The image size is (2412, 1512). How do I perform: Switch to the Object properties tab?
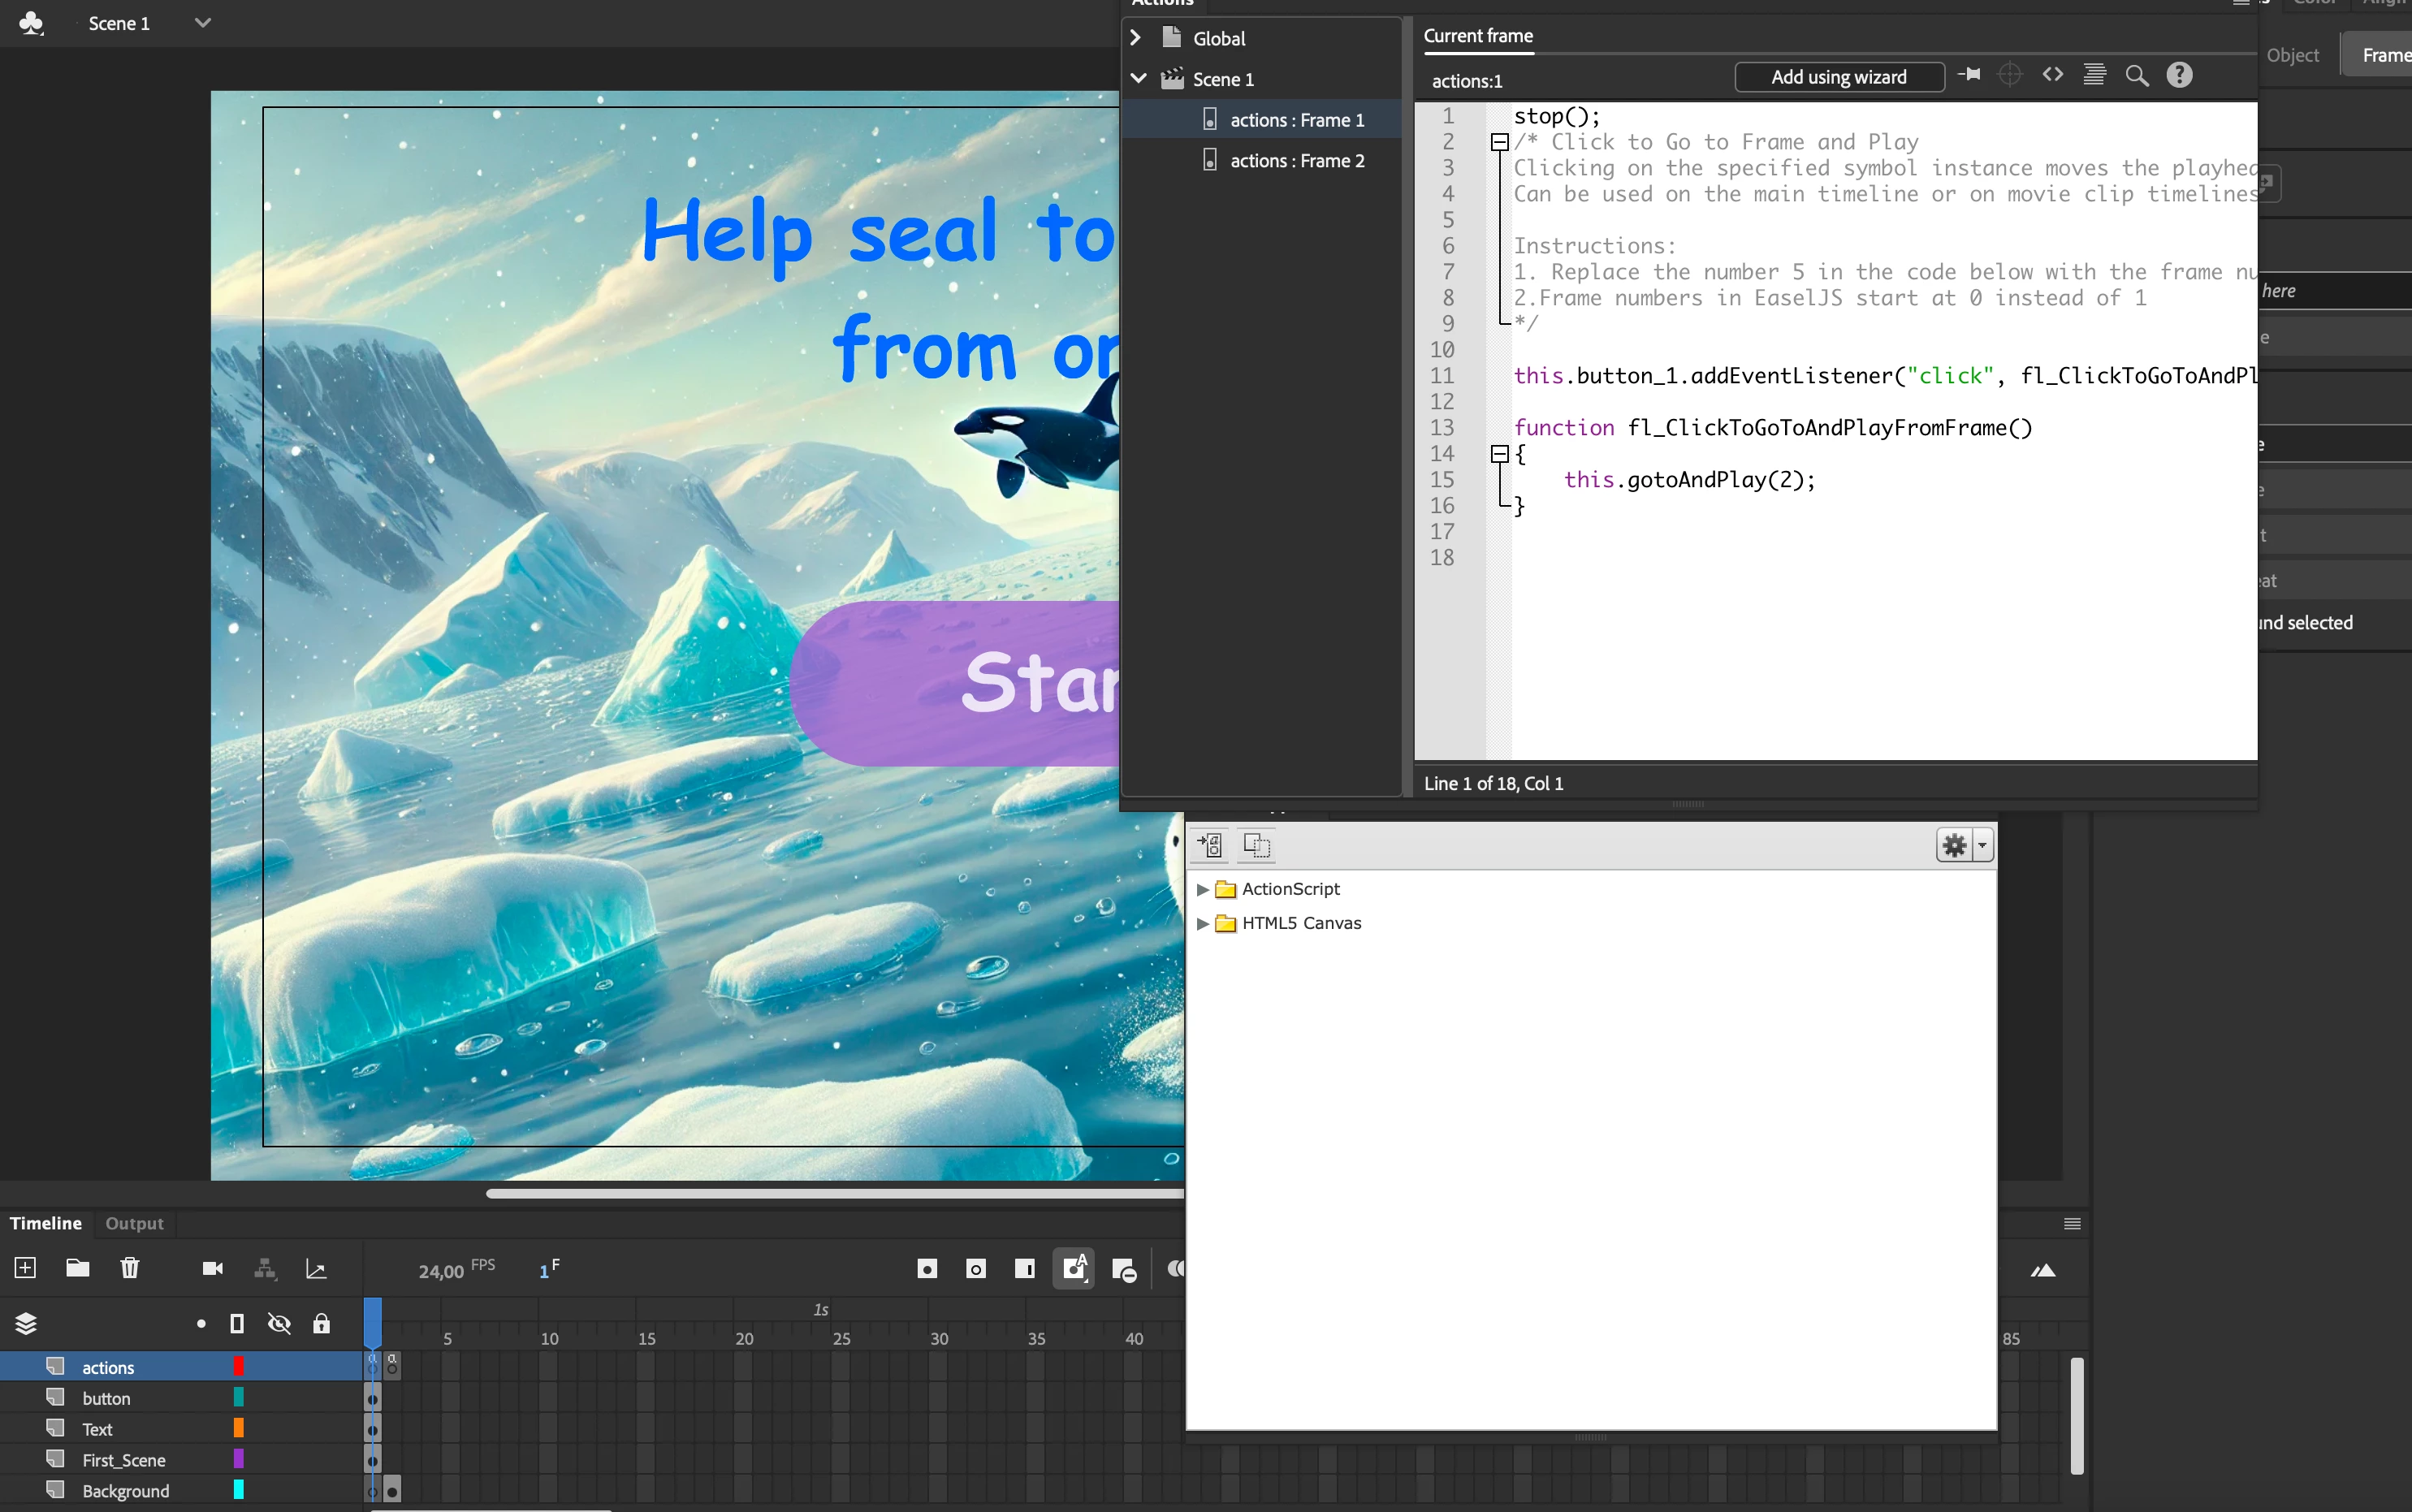2292,55
